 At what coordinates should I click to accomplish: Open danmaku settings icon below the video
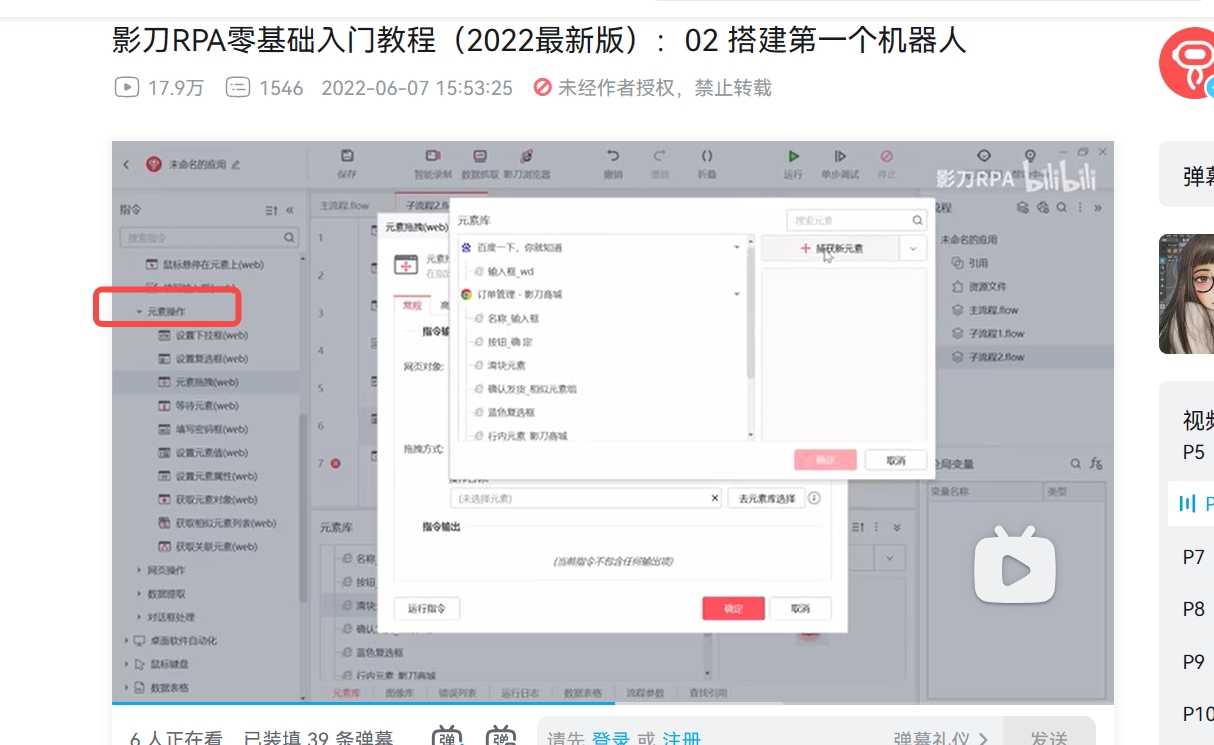click(501, 738)
